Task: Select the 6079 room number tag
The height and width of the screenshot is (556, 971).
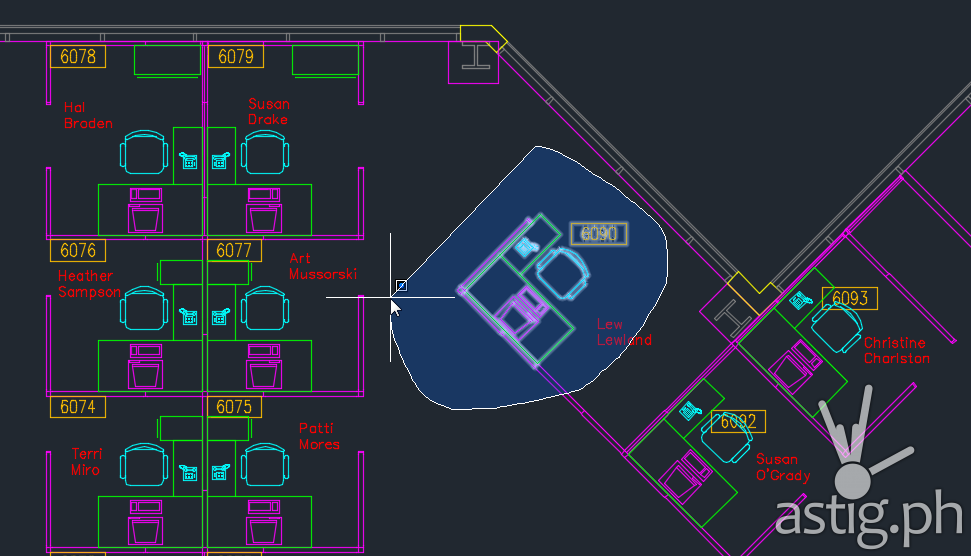Action: tap(235, 56)
